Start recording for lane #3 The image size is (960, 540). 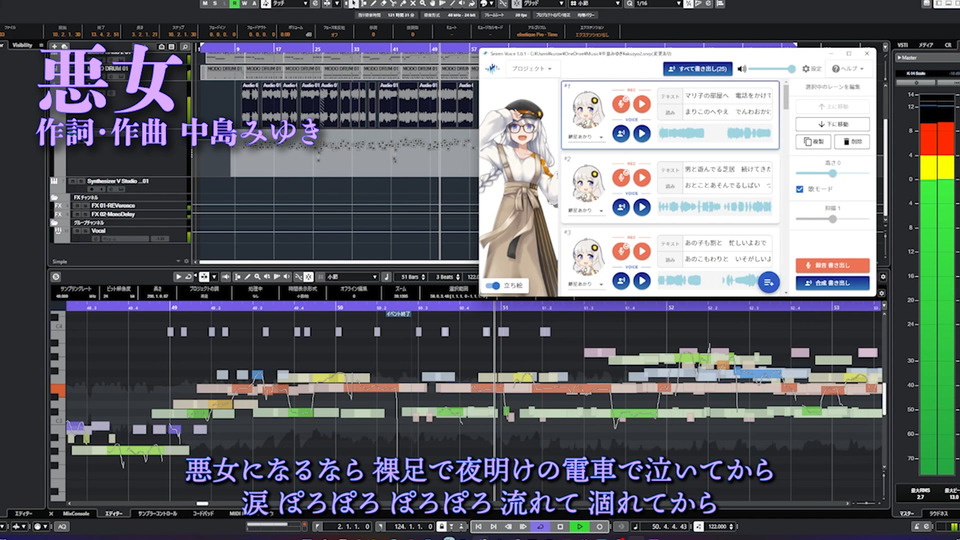[x=621, y=251]
